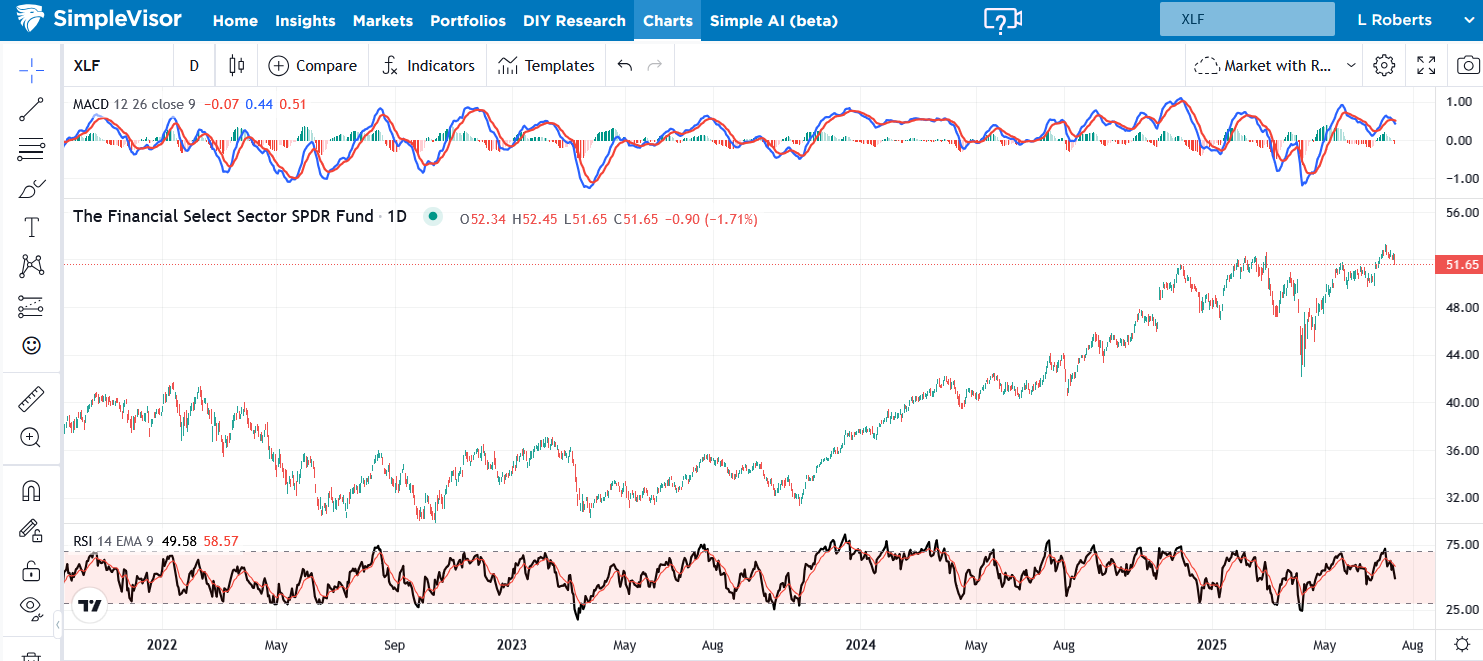Image resolution: width=1483 pixels, height=661 pixels.
Task: Click the XLF search field in header
Action: (x=1247, y=19)
